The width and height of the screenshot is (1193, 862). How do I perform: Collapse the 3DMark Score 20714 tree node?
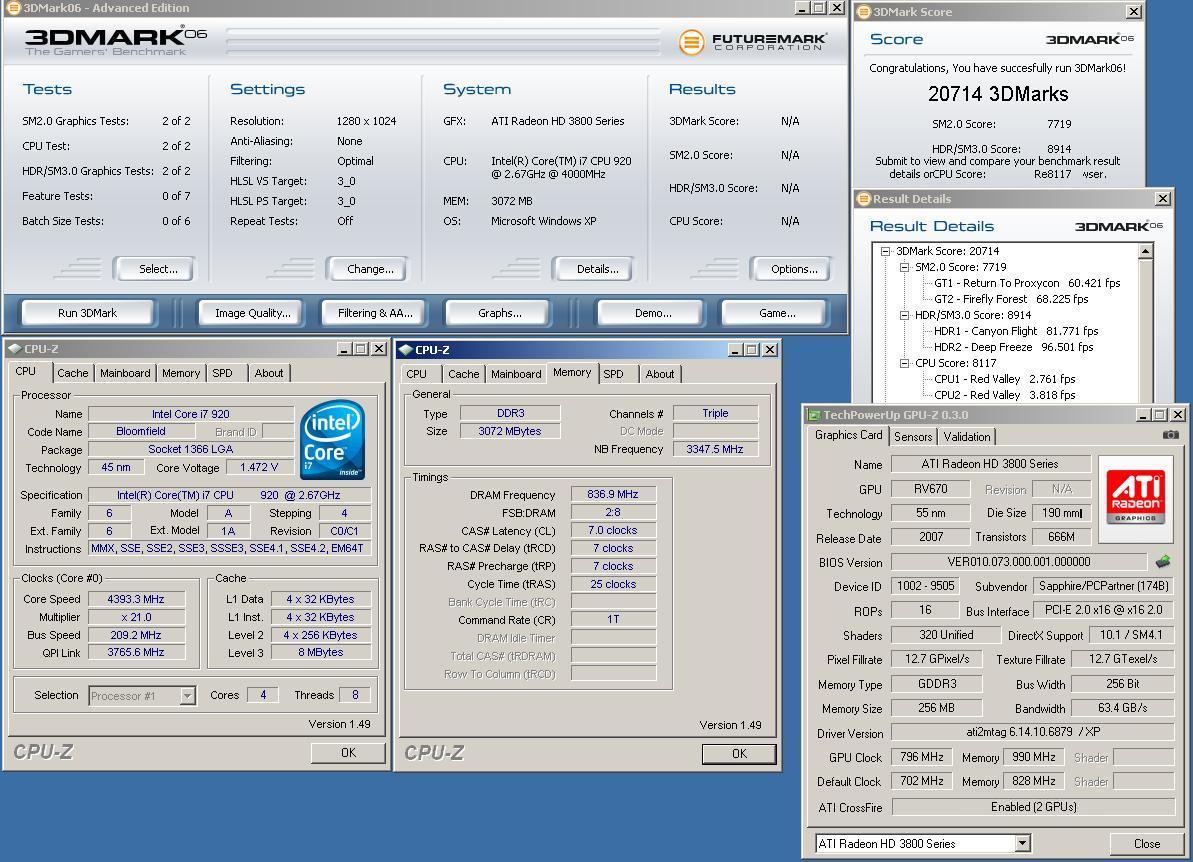(886, 251)
